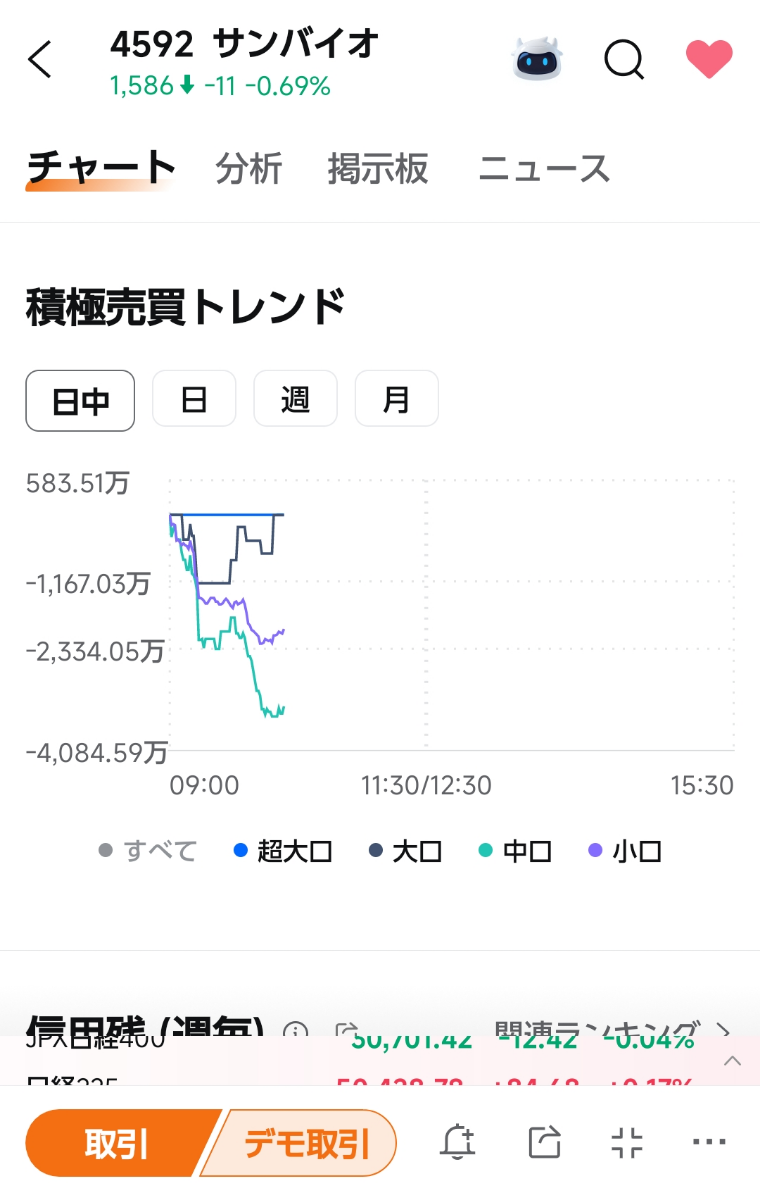Open the AI assistant robot icon
760x1200 pixels.
tap(537, 59)
